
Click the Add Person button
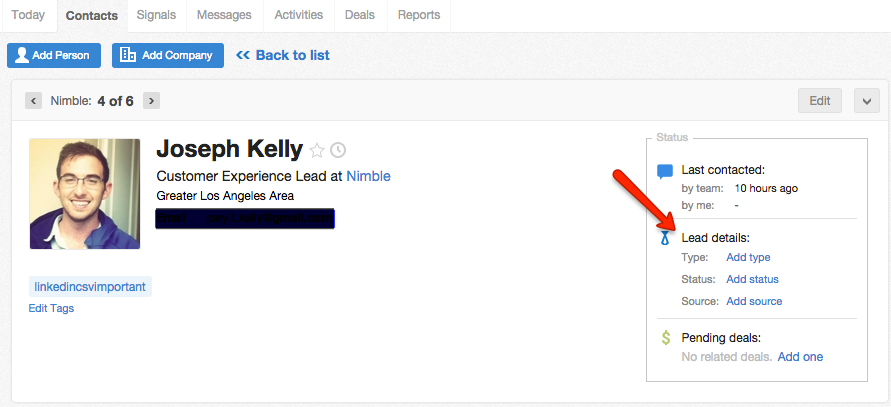click(x=54, y=55)
